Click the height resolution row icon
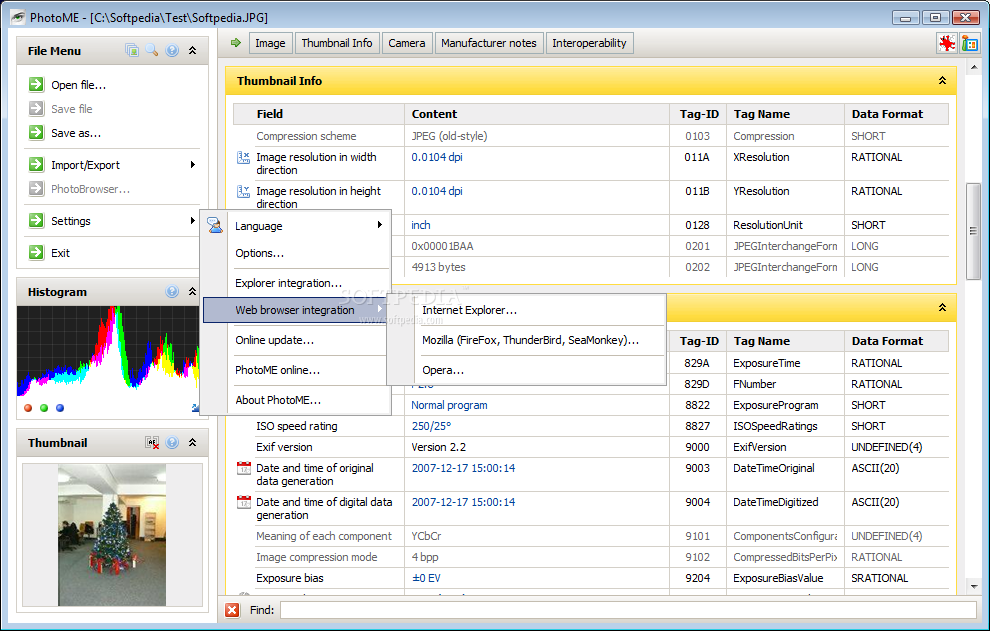The image size is (990, 631). coord(243,191)
